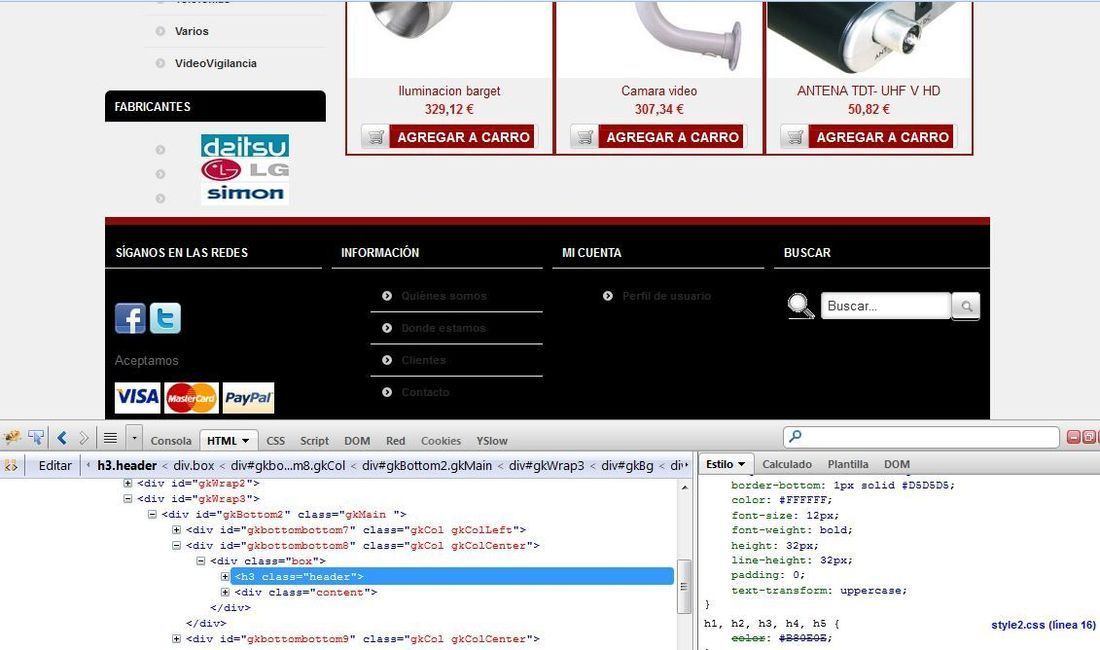Click the code-brackets icon left of Editar
This screenshot has width=1100, height=650.
pos(11,466)
